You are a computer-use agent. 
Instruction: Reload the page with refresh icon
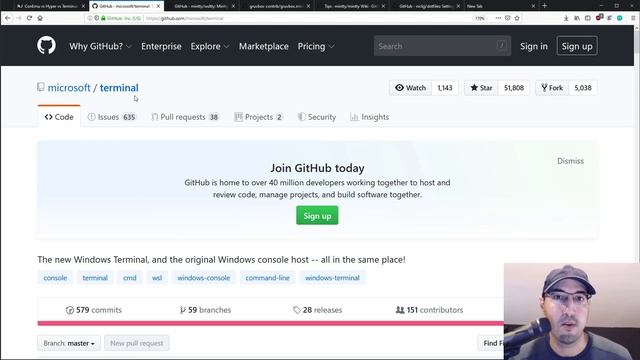[29, 18]
